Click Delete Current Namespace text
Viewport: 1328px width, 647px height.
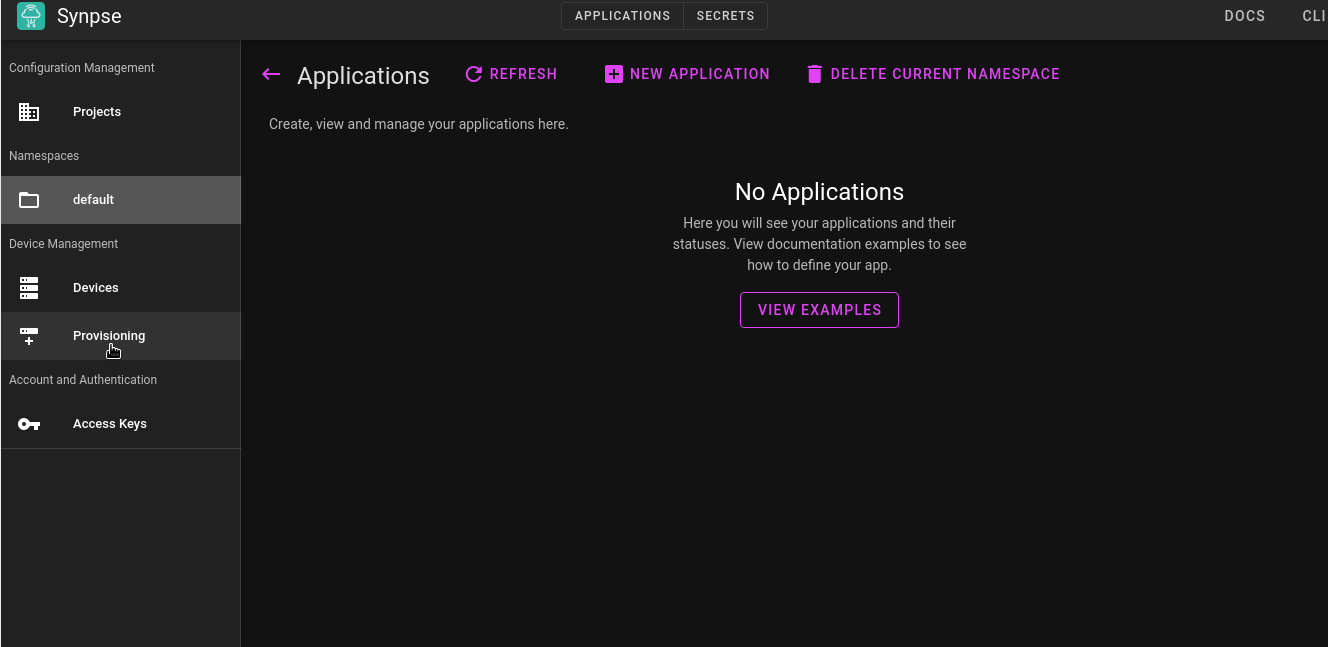pos(945,74)
